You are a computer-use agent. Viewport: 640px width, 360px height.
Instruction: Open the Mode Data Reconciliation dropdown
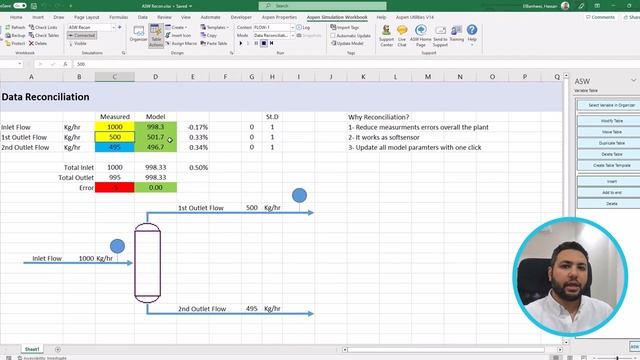tap(292, 36)
